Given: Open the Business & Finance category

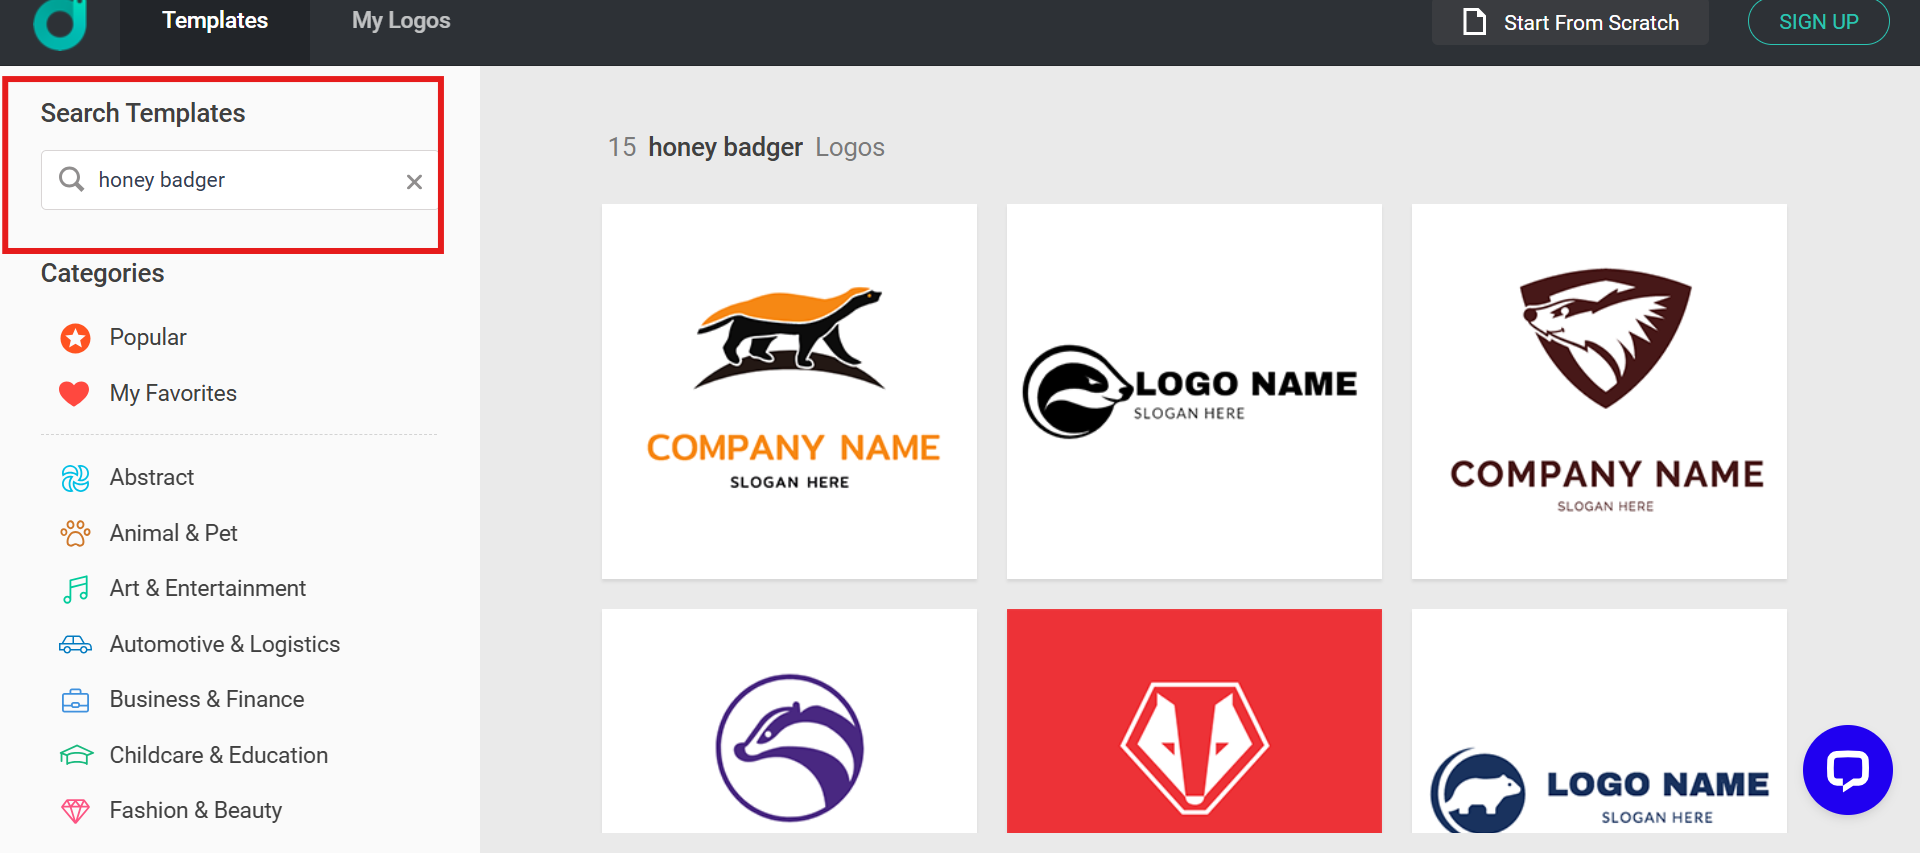Looking at the screenshot, I should tap(207, 700).
